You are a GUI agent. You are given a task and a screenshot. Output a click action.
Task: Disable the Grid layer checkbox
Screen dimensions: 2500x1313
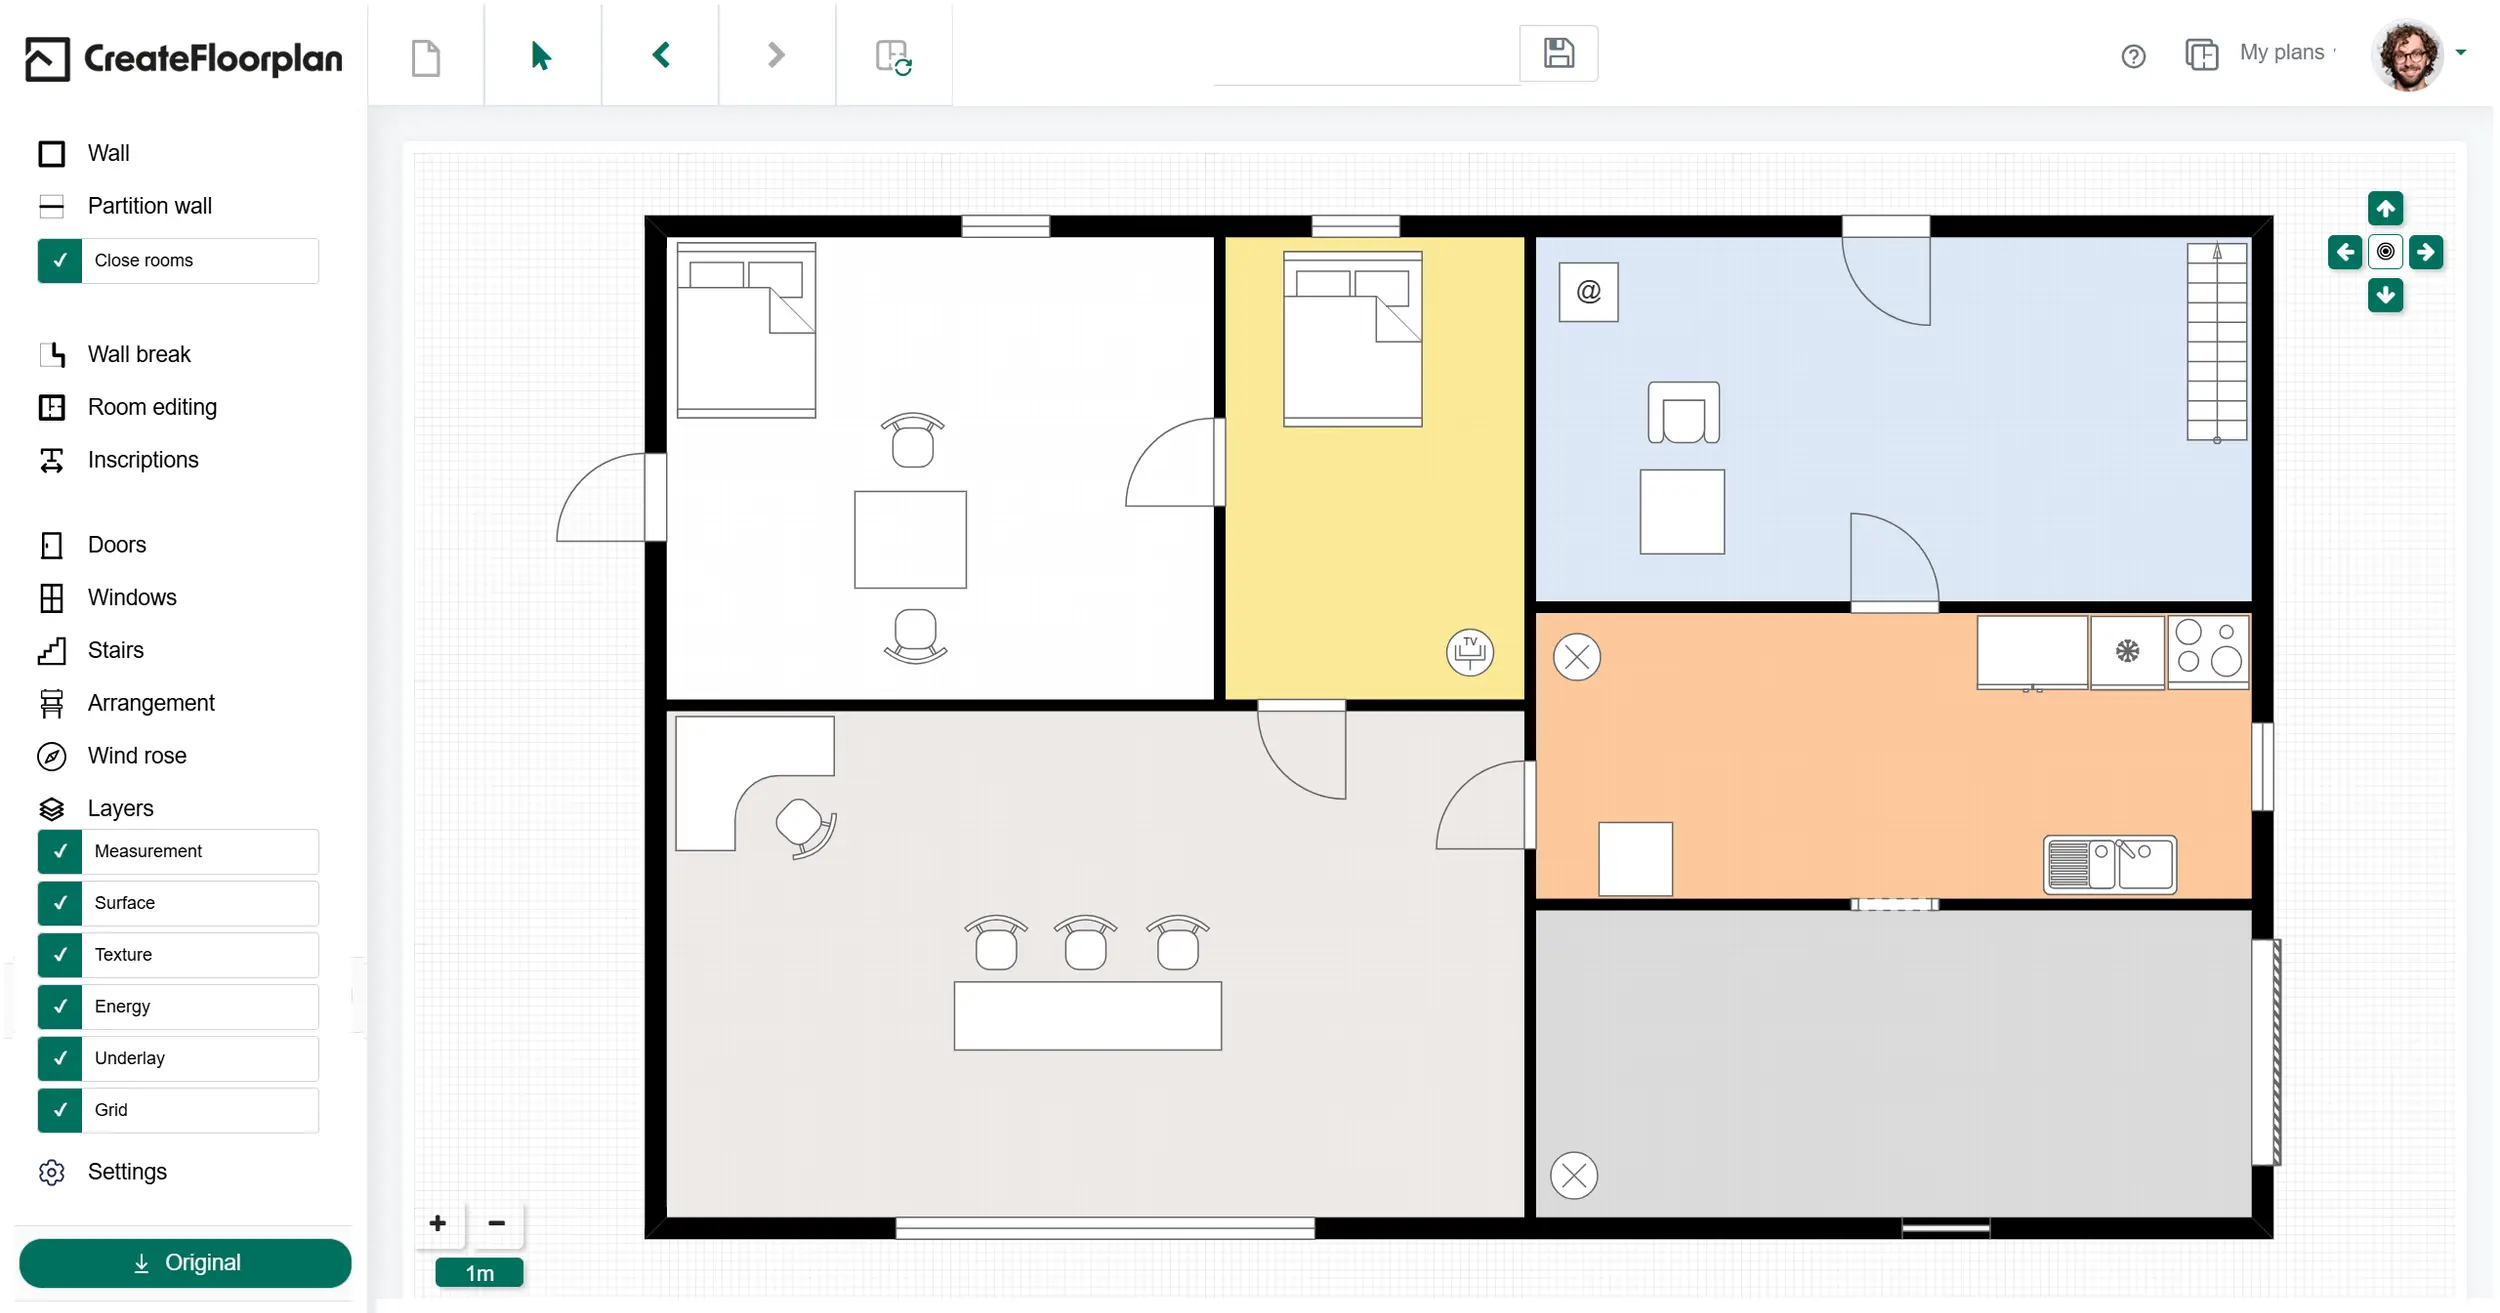pyautogui.click(x=60, y=1110)
